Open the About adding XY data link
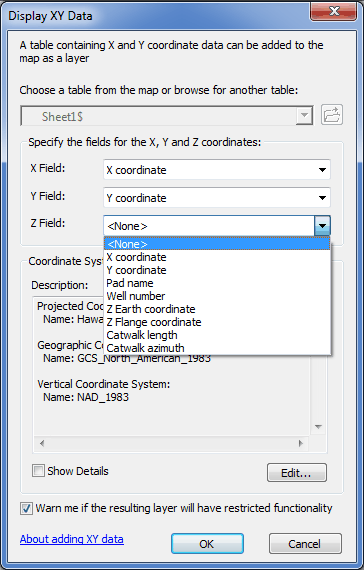The width and height of the screenshot is (364, 570). (x=72, y=539)
